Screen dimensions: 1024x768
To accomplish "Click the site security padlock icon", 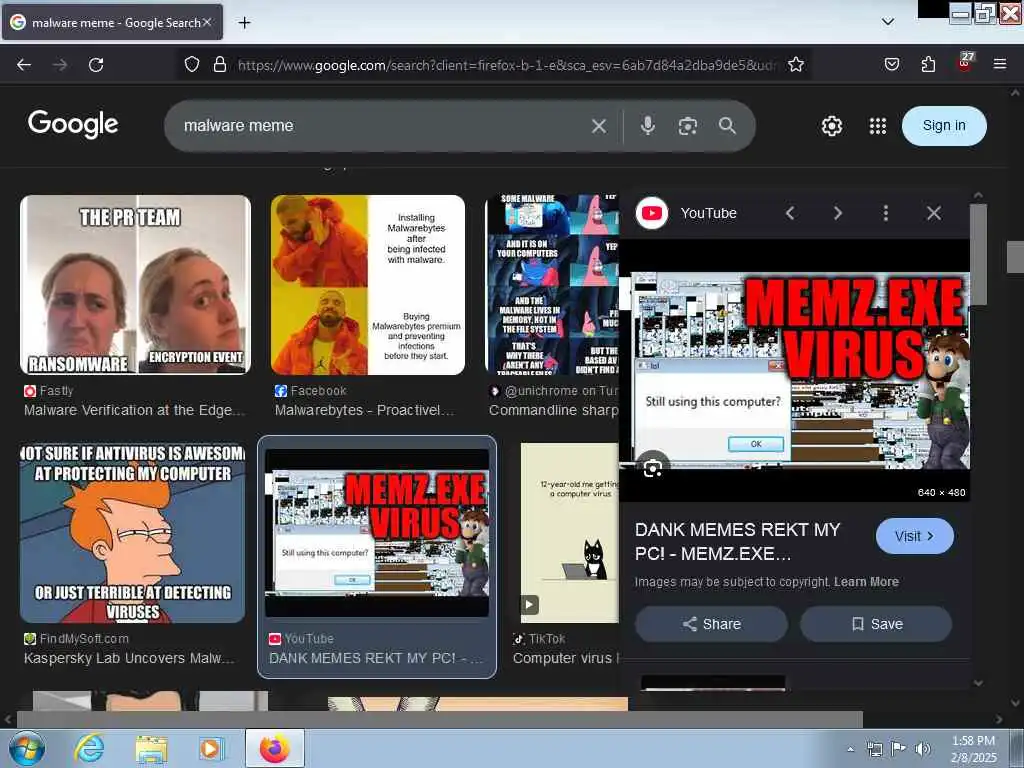I will (220, 65).
